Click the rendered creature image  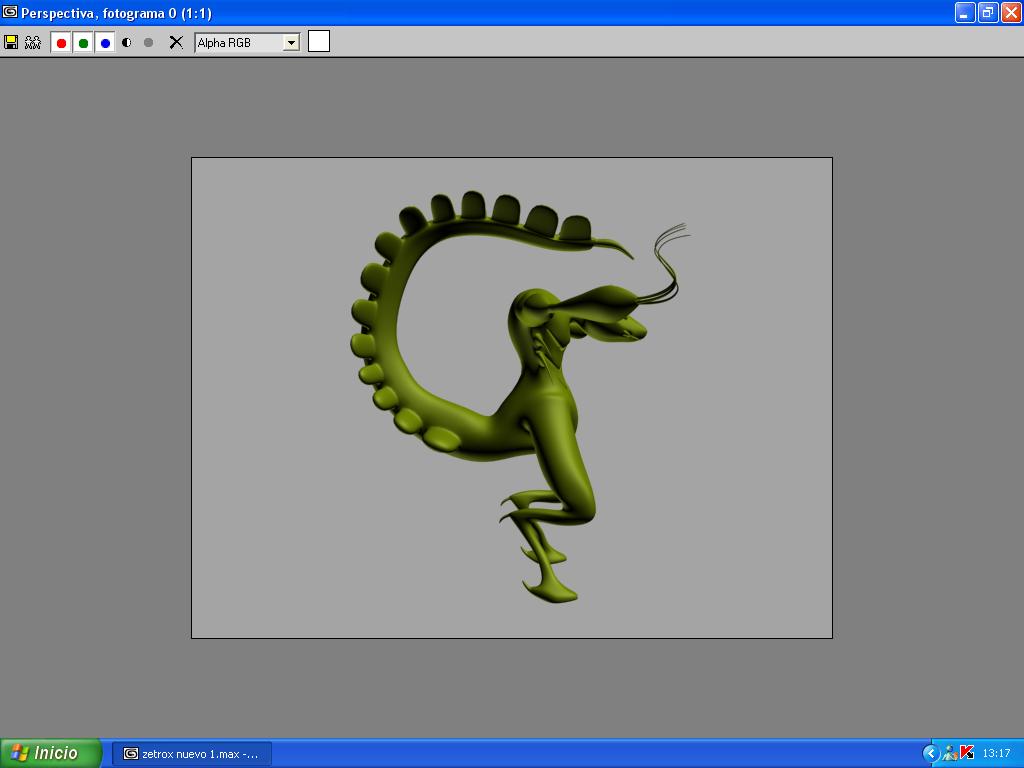click(511, 398)
